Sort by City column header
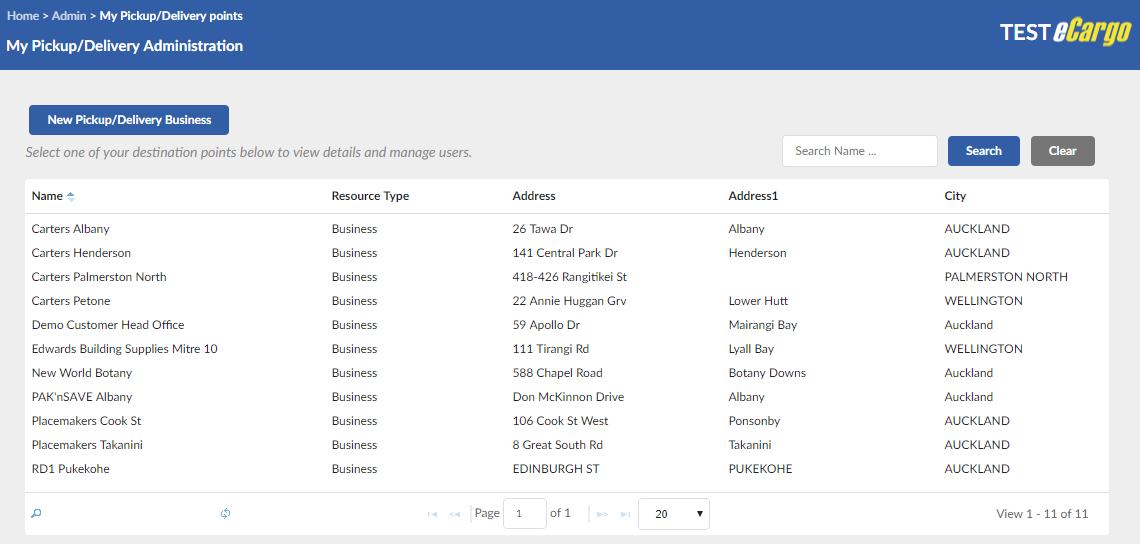The width and height of the screenshot is (1140, 544). 955,196
